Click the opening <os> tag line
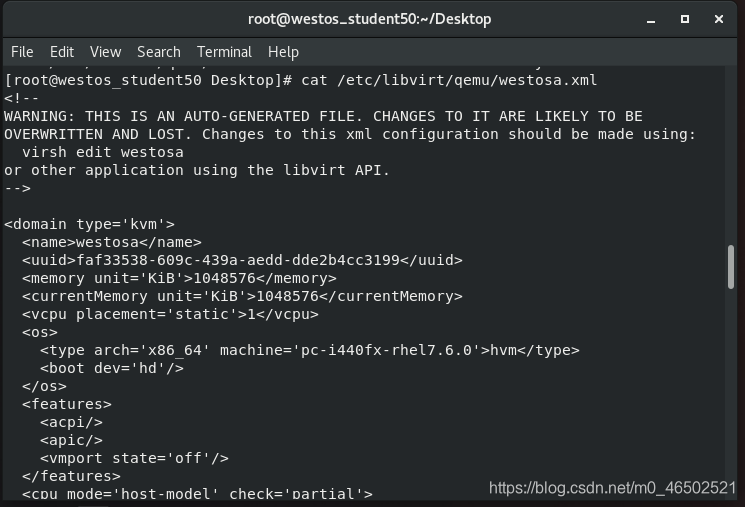 (40, 332)
